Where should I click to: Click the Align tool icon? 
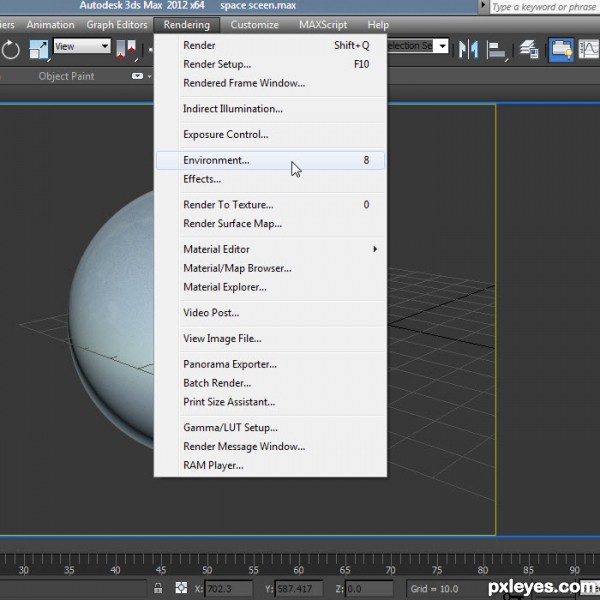[497, 50]
